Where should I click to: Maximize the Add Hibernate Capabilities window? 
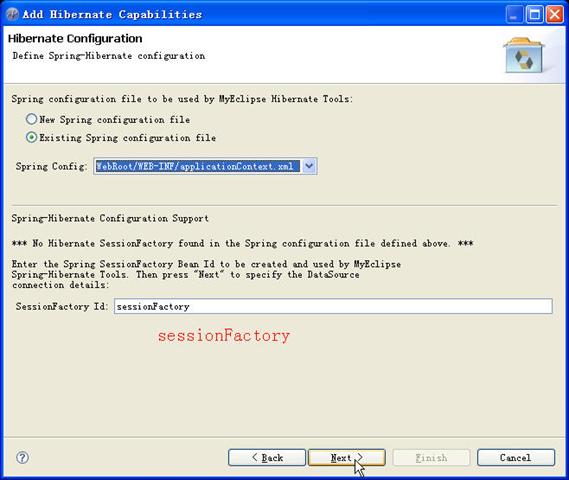pos(535,15)
